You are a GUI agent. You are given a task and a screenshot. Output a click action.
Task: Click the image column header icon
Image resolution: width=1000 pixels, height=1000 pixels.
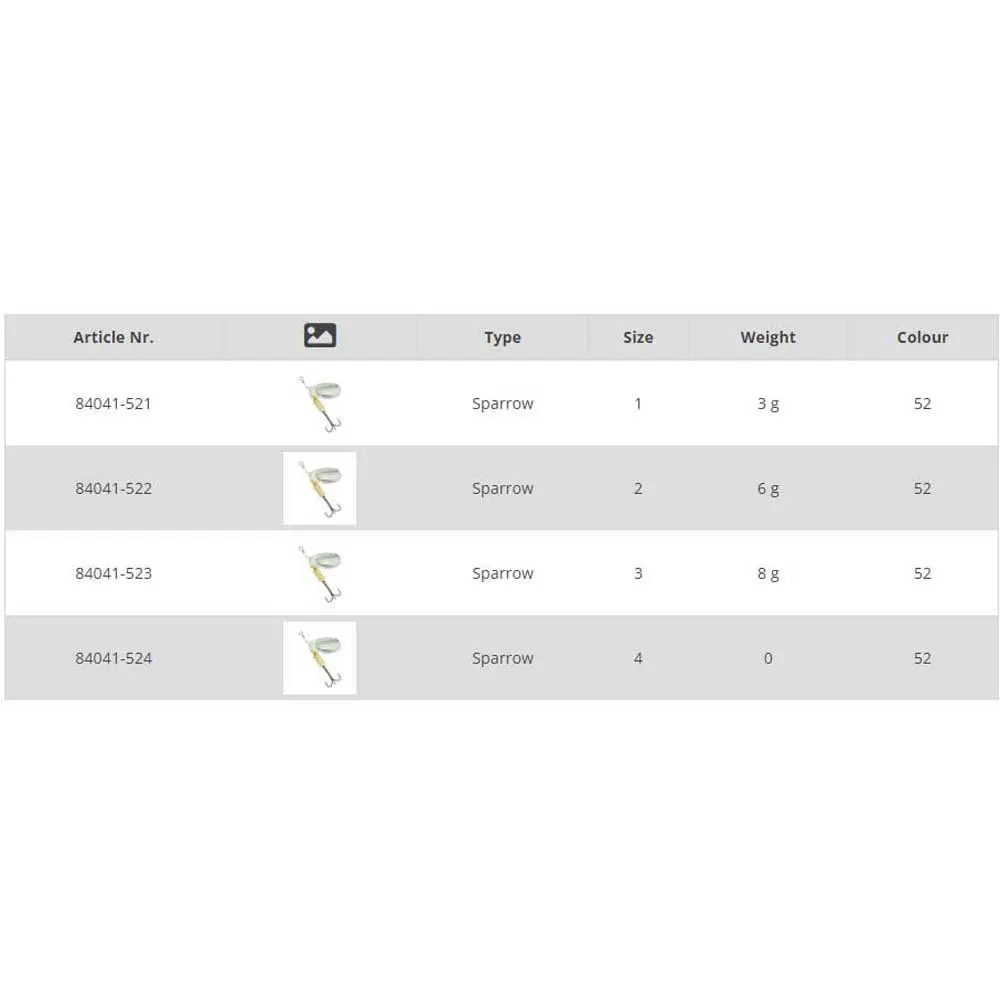(x=320, y=336)
